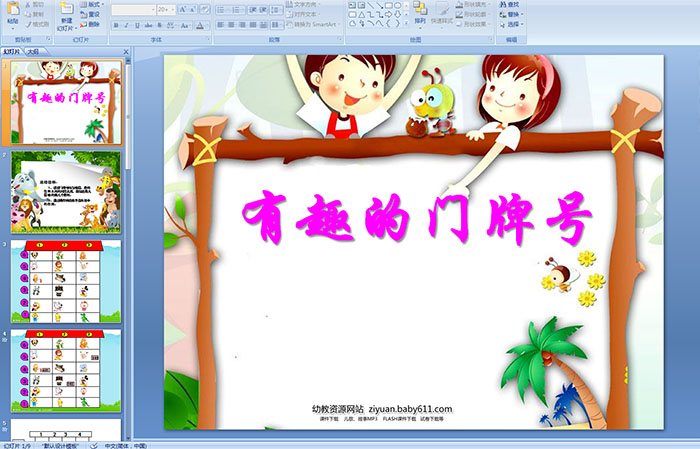The height and width of the screenshot is (449, 700).
Task: Open the Replace (替换) dropdown
Action: [512, 14]
